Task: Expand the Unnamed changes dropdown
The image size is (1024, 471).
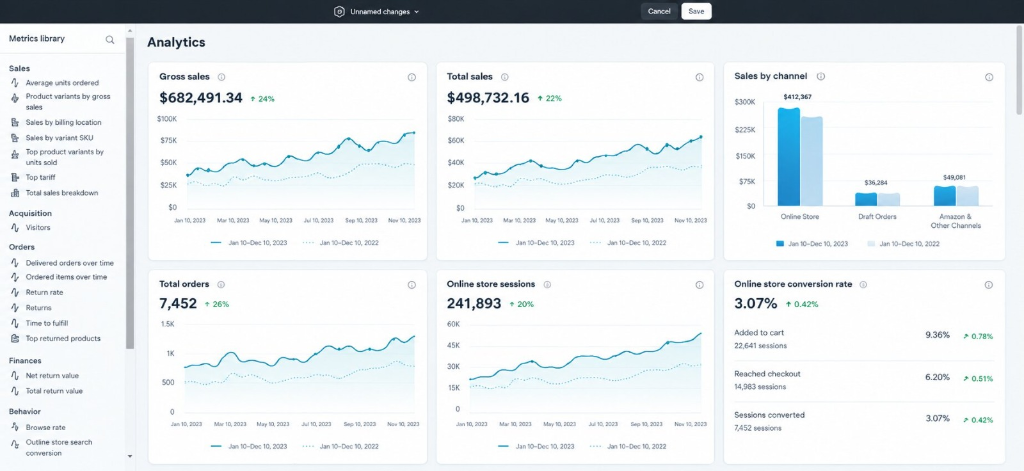Action: (x=417, y=12)
